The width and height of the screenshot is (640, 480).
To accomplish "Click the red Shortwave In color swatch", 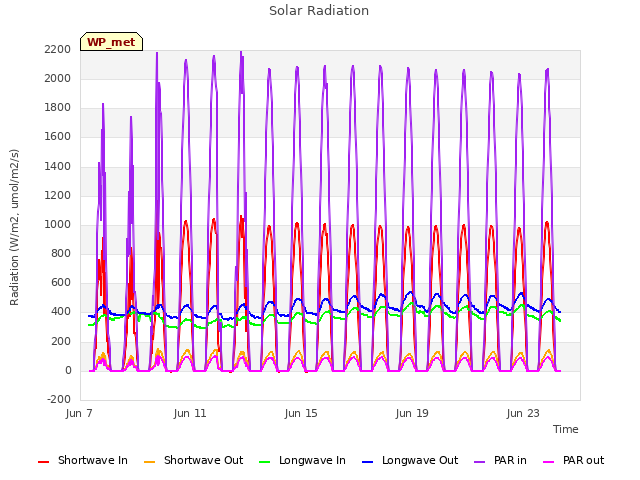I will pyautogui.click(x=43, y=462).
